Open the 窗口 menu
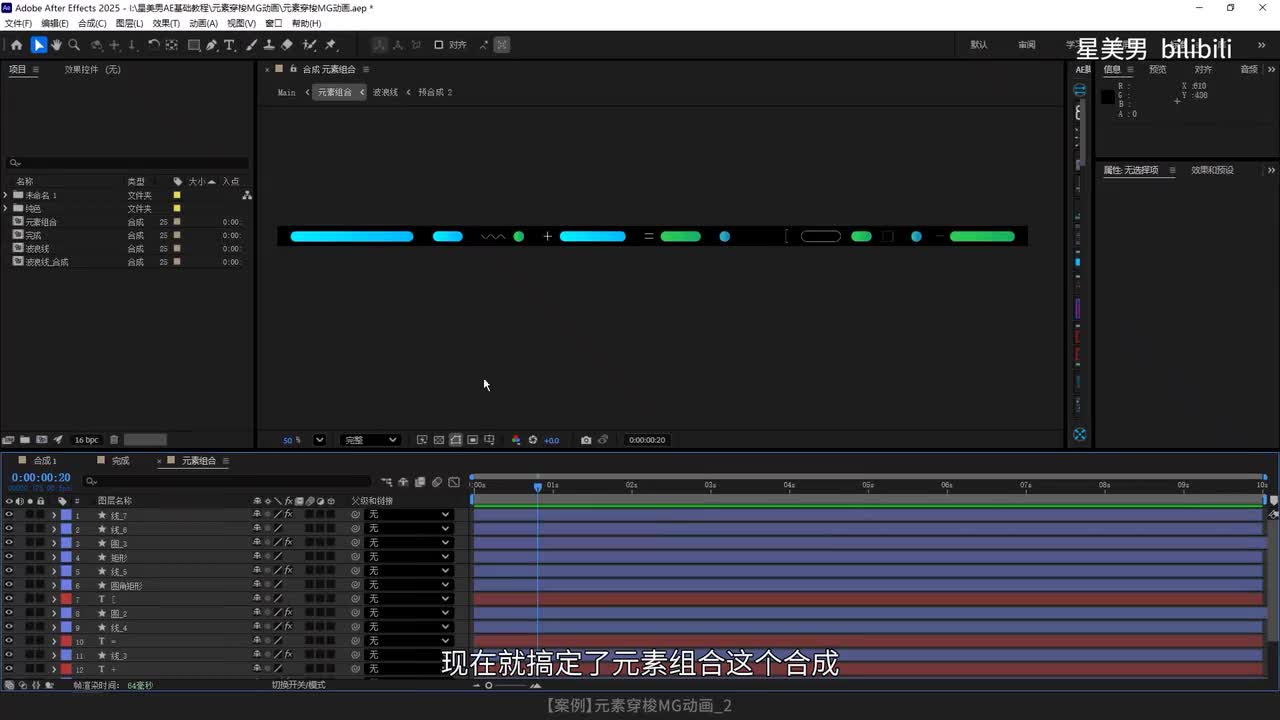Screen dimensions: 1280x720 pos(273,23)
